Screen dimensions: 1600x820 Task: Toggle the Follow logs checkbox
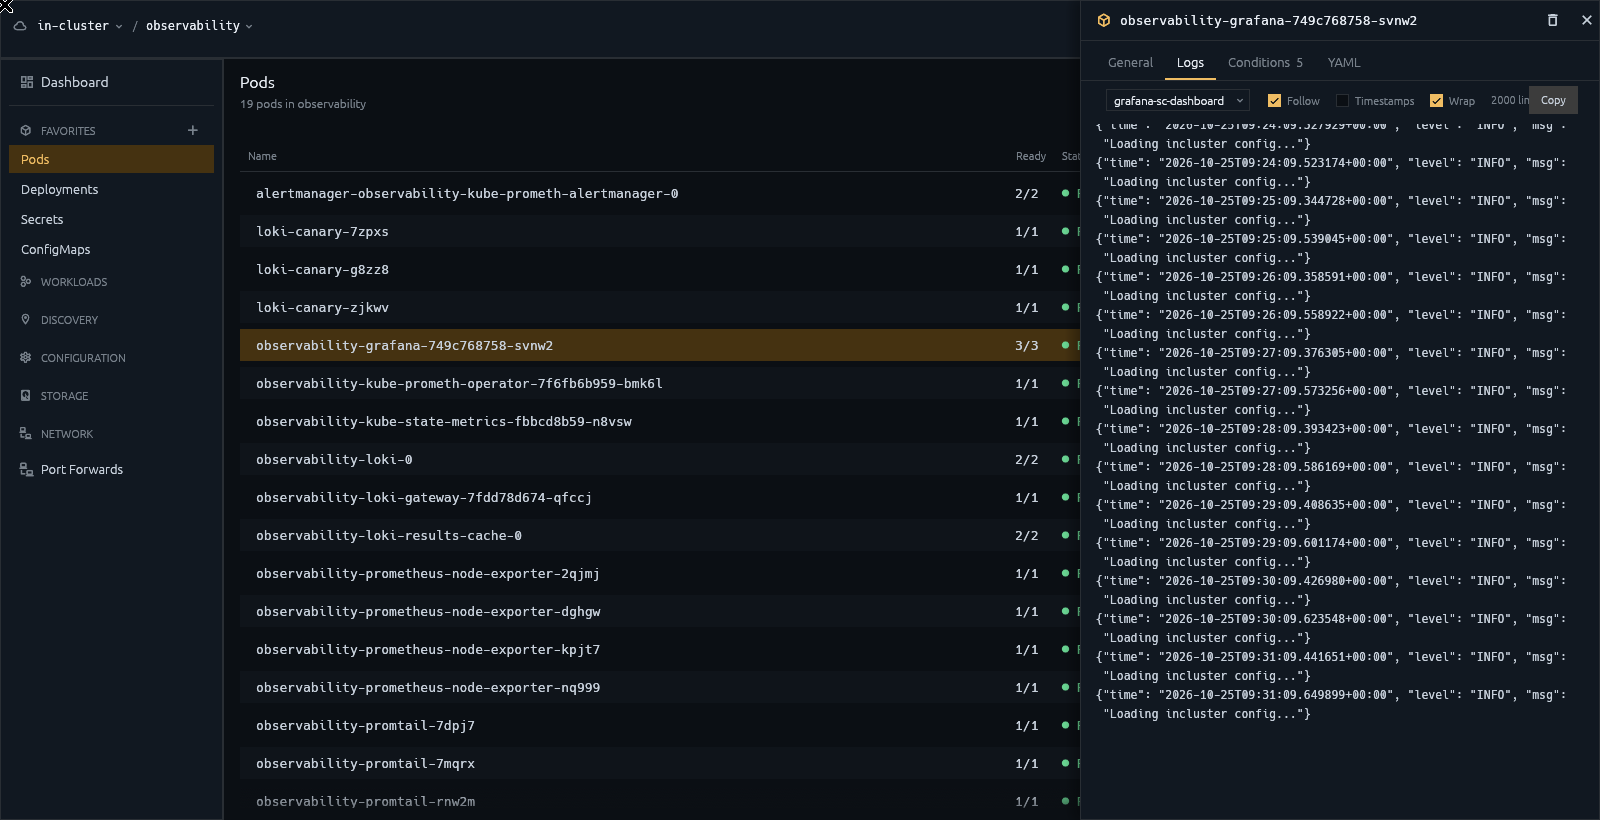point(1274,101)
